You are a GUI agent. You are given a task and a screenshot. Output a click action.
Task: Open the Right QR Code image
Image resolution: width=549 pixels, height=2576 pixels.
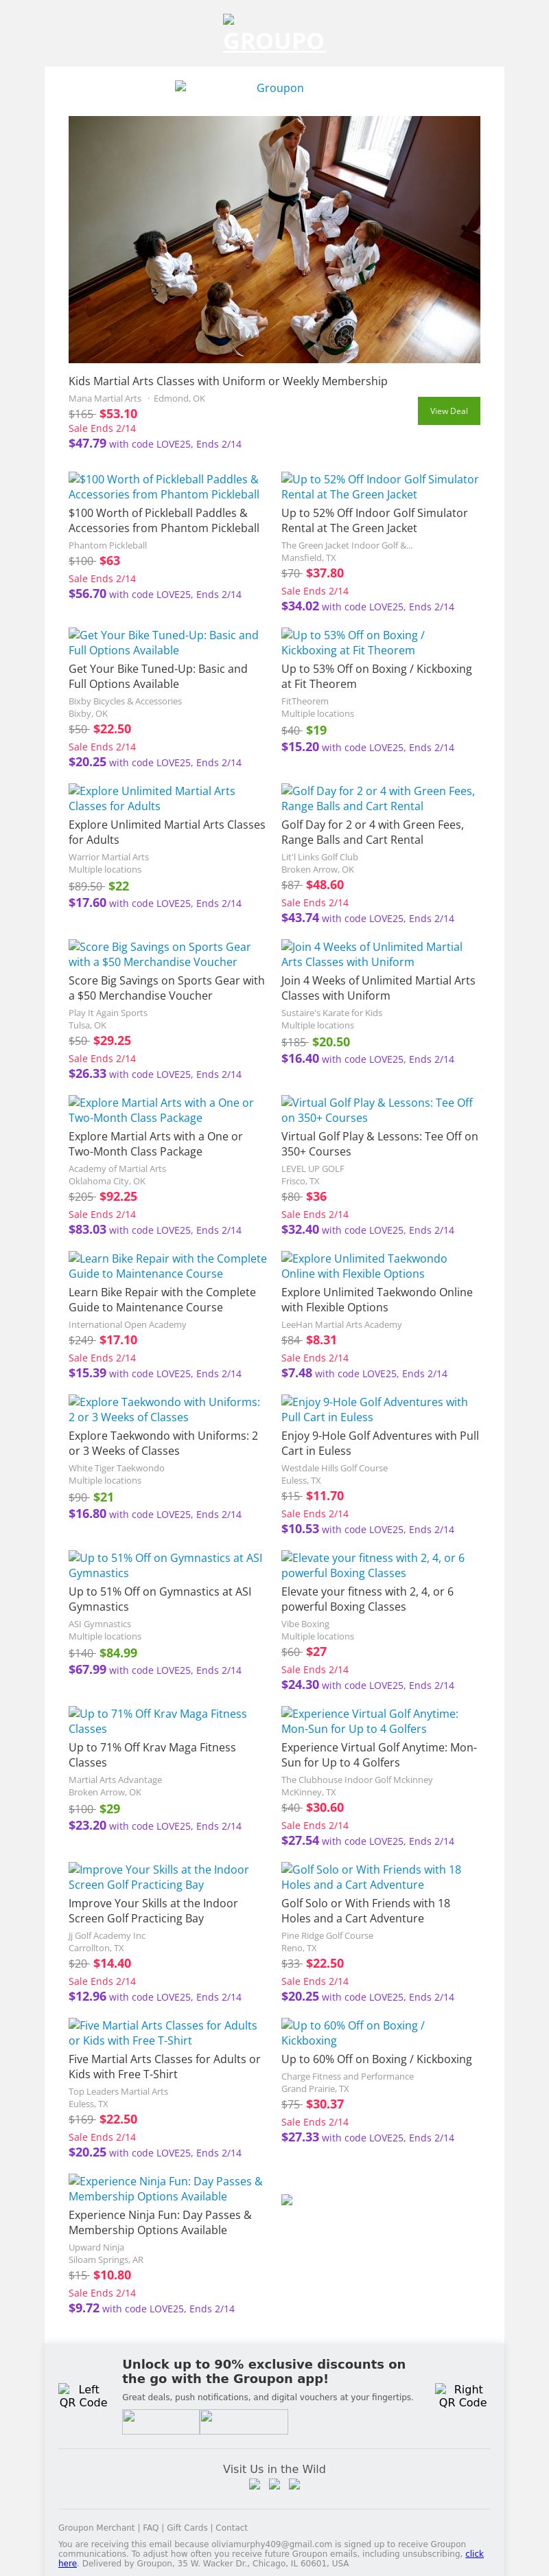[462, 2395]
